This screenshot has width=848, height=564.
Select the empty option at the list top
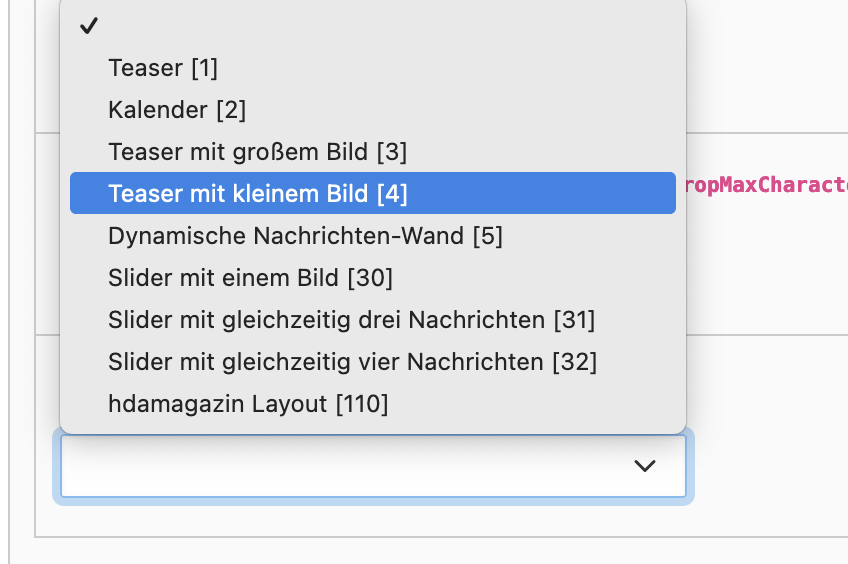pyautogui.click(x=373, y=25)
